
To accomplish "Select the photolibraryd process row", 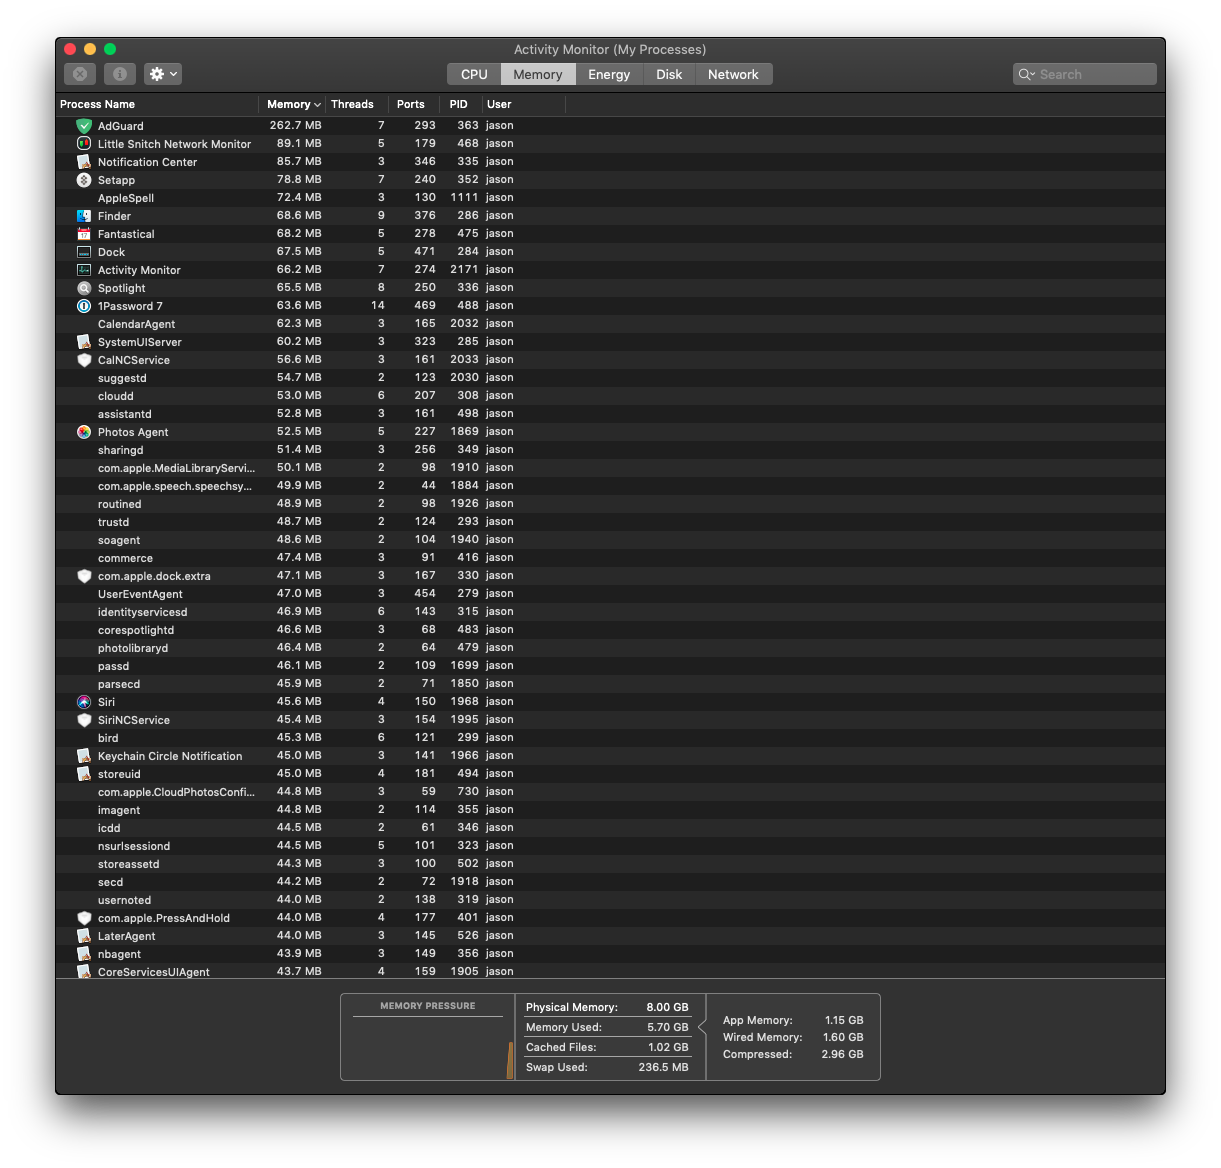I will (x=610, y=648).
